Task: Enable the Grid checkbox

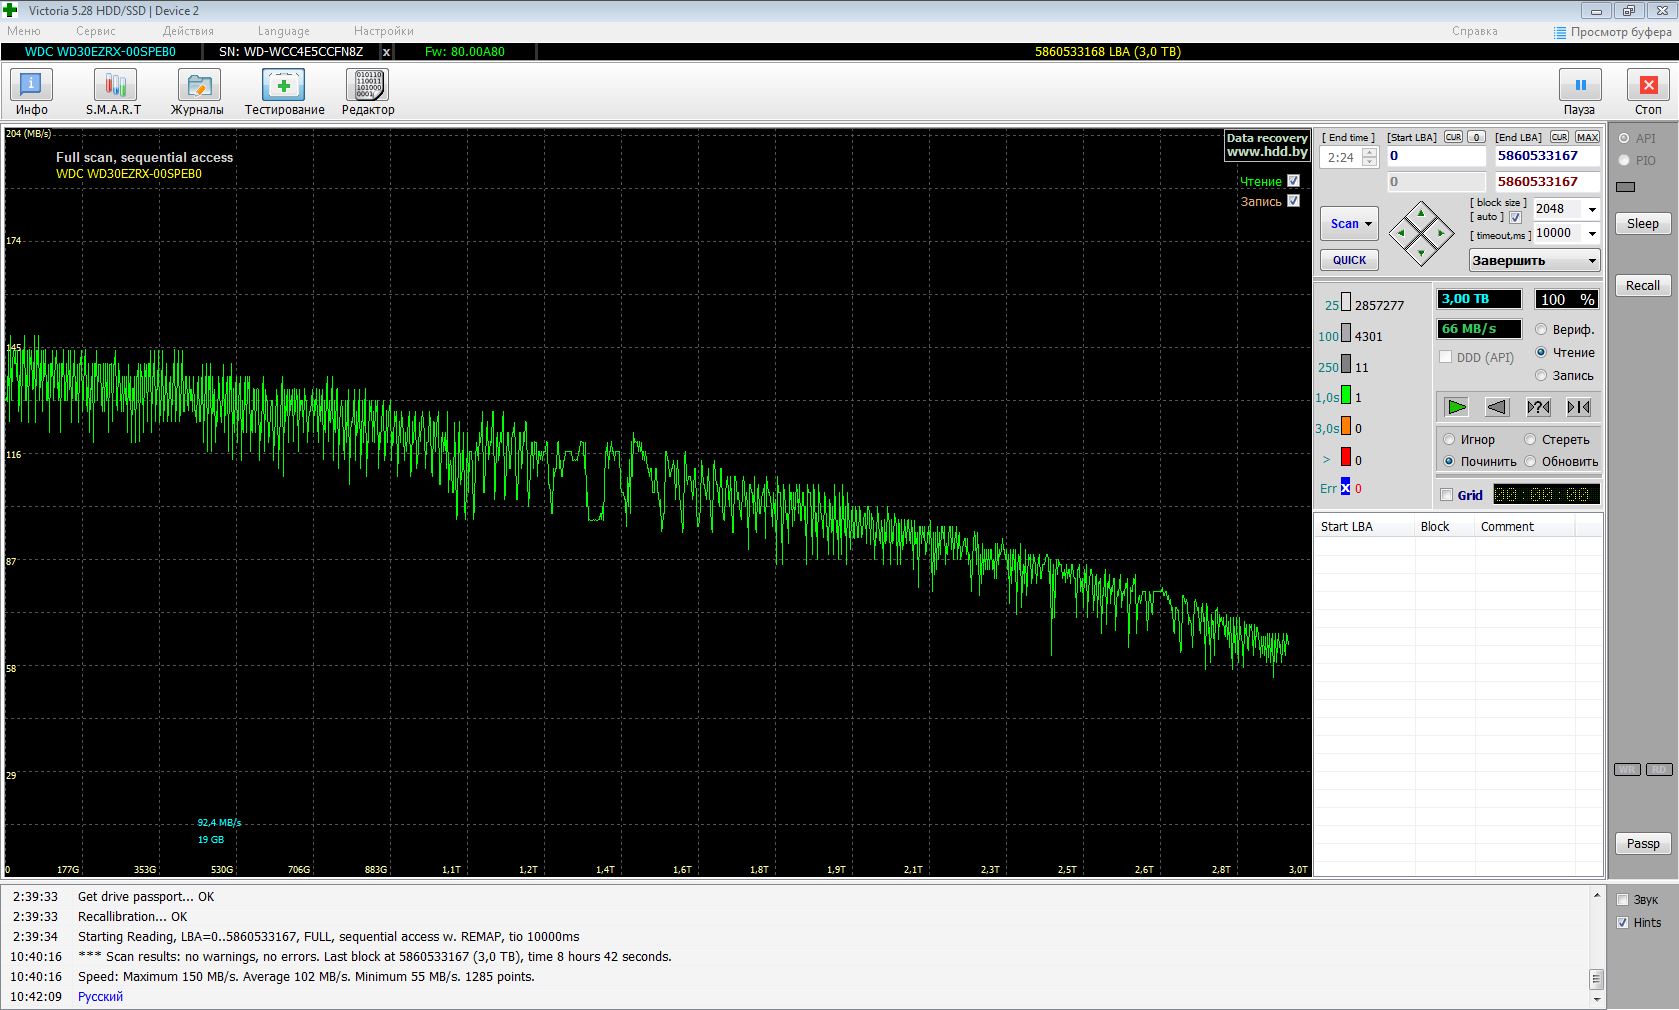Action: 1446,495
